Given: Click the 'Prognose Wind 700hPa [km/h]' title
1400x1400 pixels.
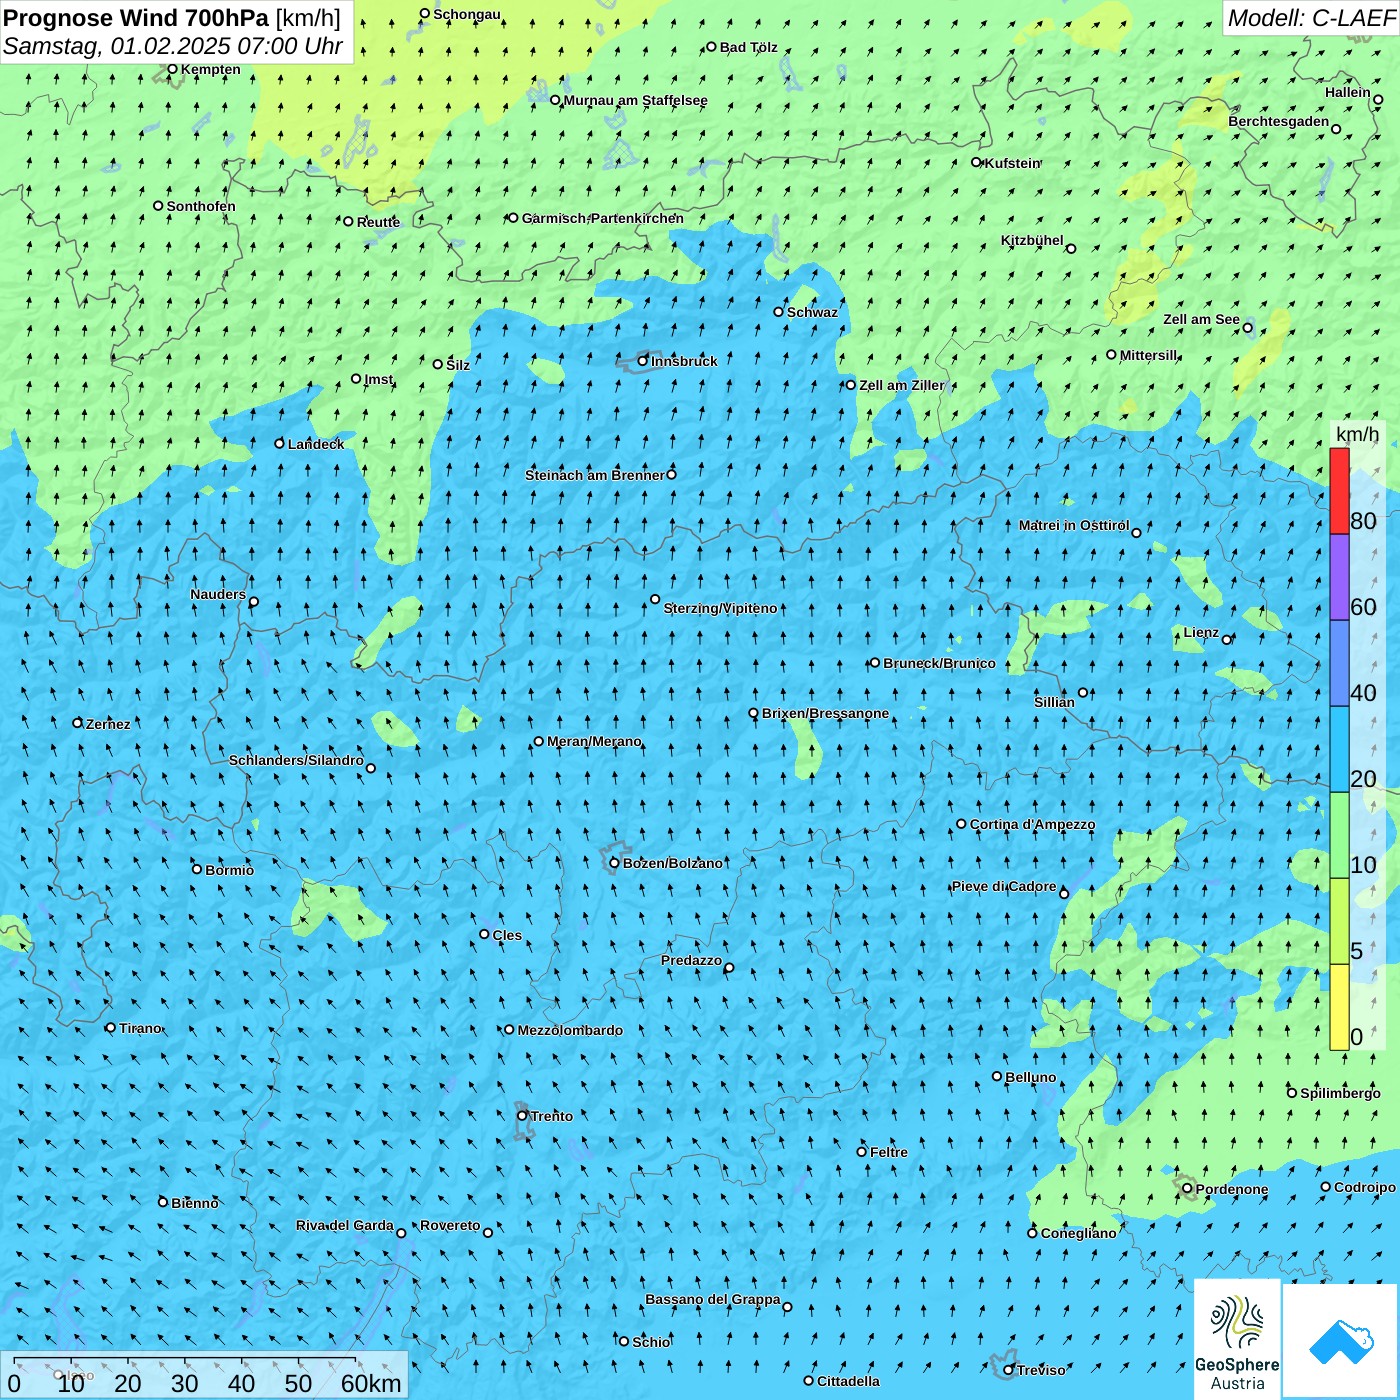Looking at the screenshot, I should click(172, 17).
